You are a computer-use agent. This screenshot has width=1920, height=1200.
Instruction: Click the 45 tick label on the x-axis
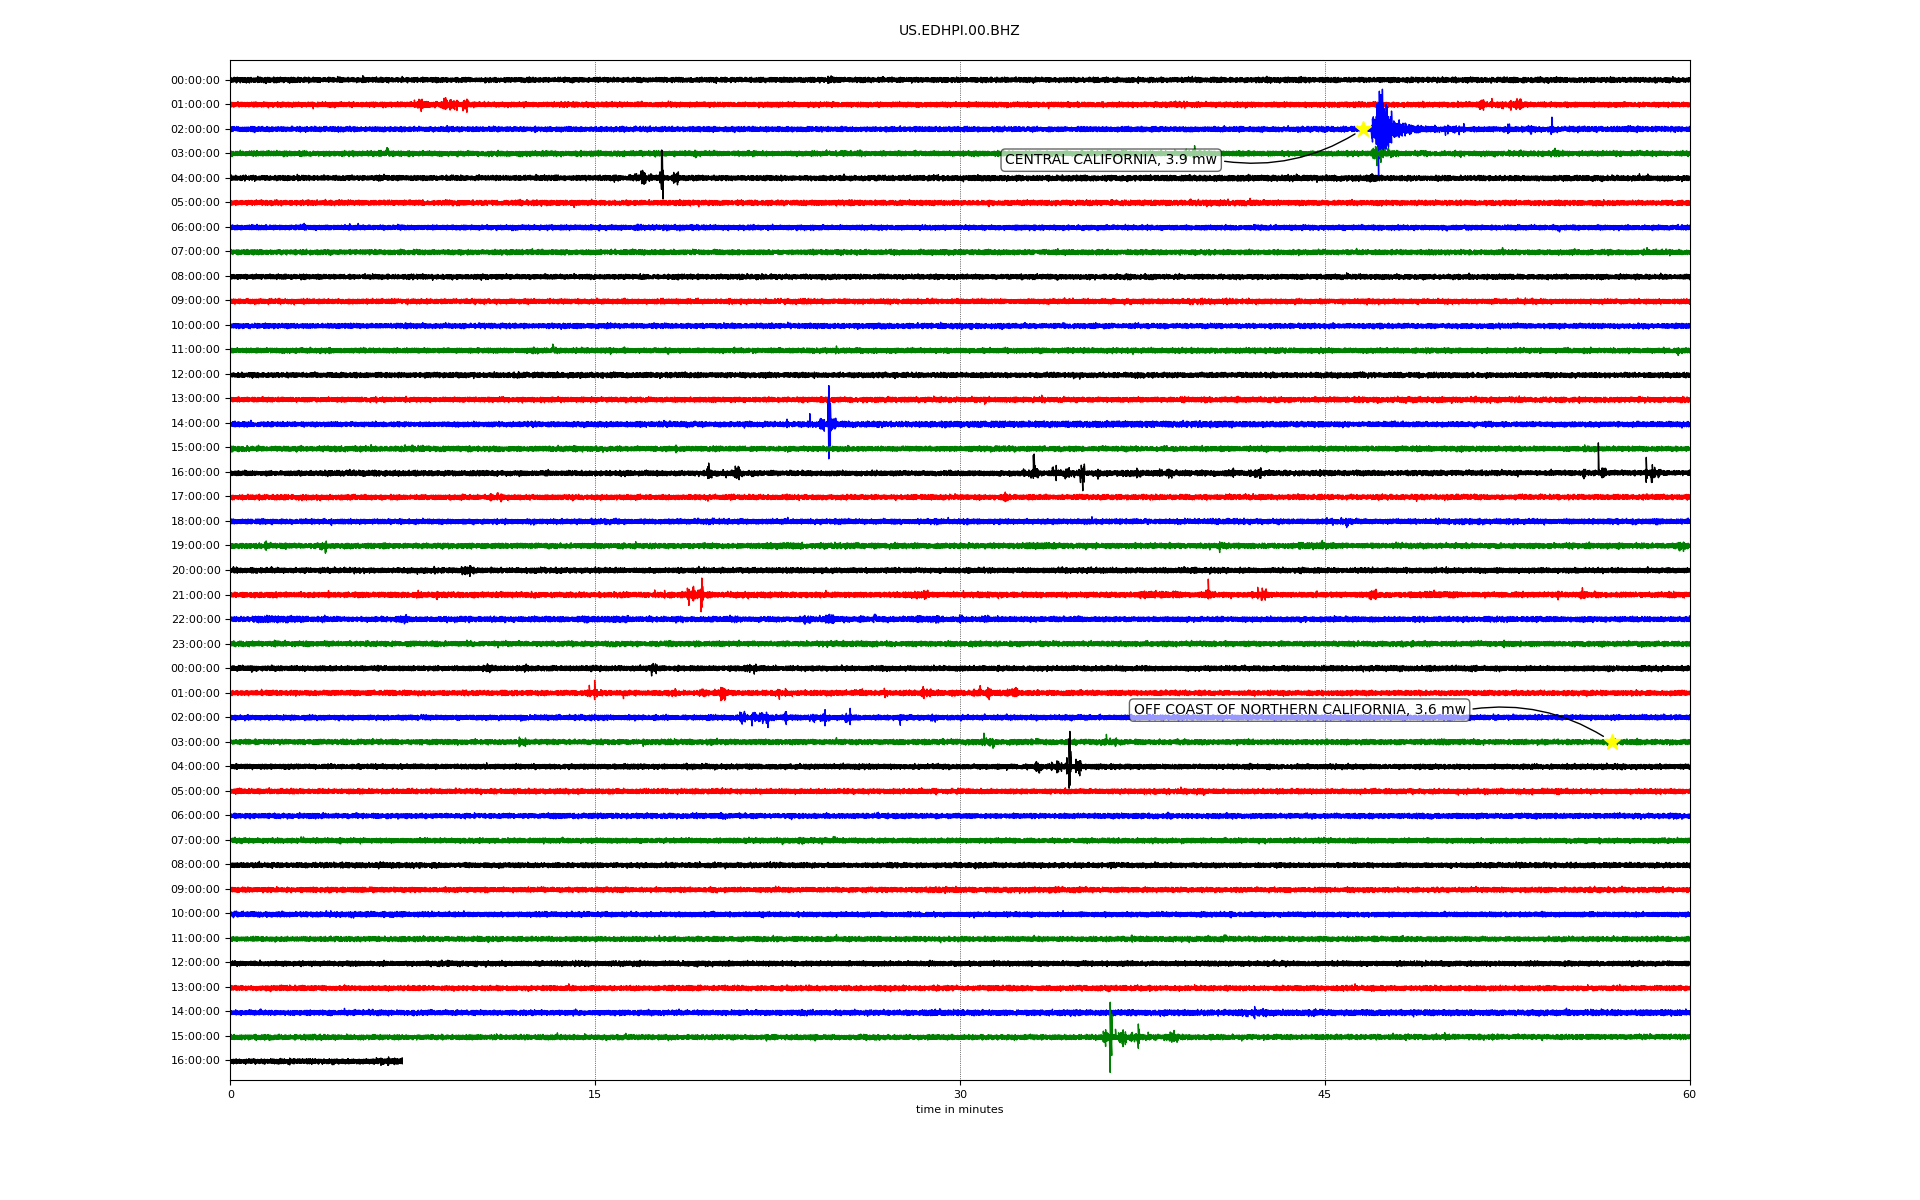click(x=1324, y=1094)
